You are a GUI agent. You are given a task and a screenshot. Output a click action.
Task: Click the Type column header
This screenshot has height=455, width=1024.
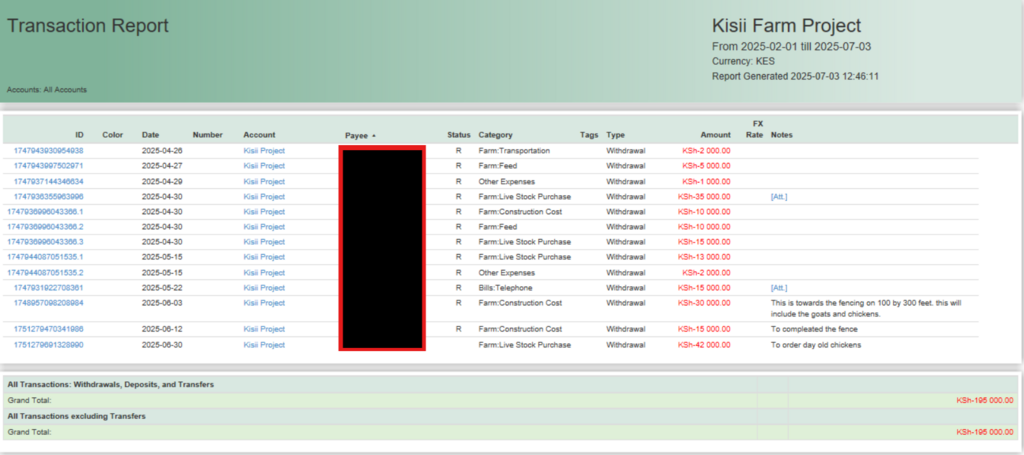tap(615, 135)
